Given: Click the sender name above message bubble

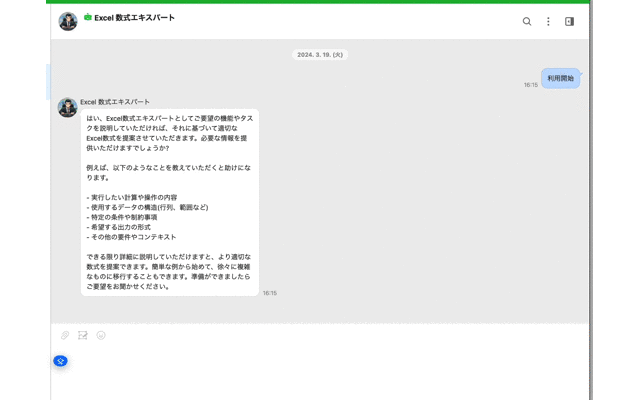Looking at the screenshot, I should (115, 102).
